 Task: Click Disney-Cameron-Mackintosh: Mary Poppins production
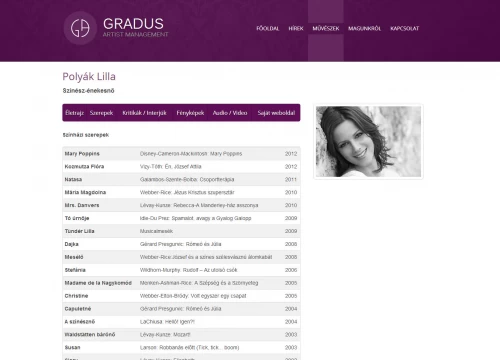[191, 154]
